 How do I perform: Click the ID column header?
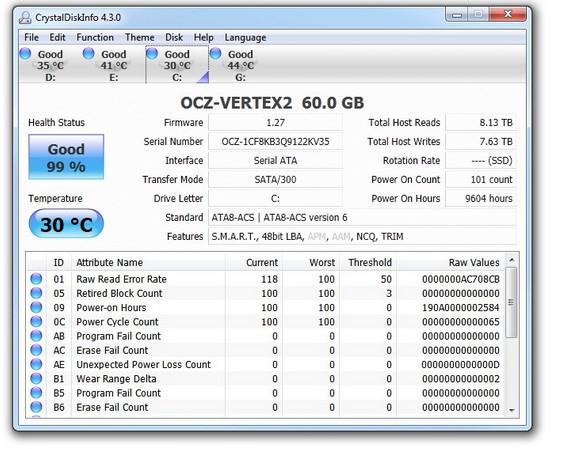(x=59, y=262)
